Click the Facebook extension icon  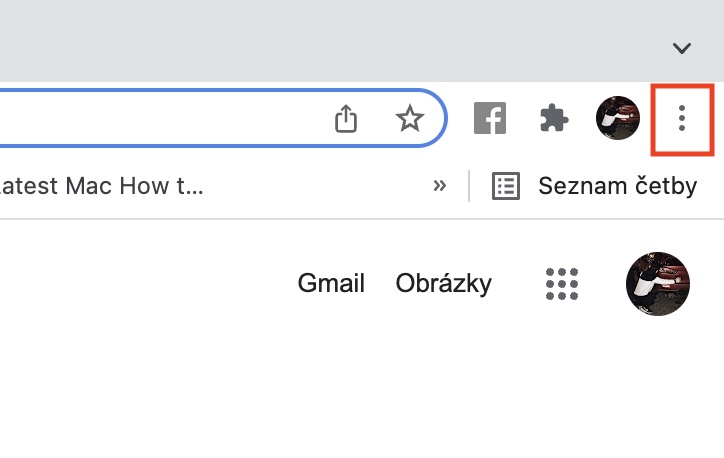(489, 119)
